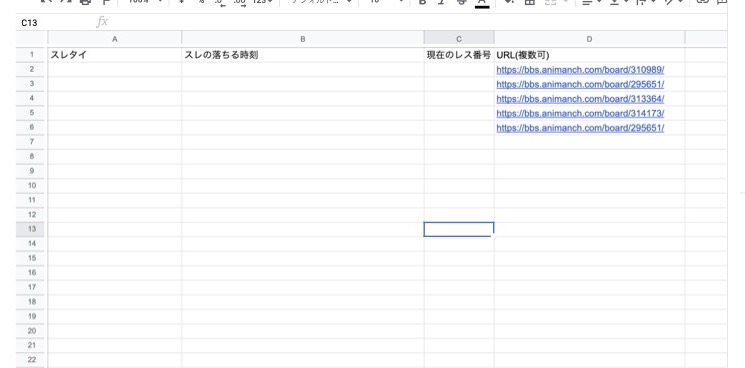Screen dimensions: 745x368
Task: Select row 10 via its row header
Action: [x=32, y=186]
